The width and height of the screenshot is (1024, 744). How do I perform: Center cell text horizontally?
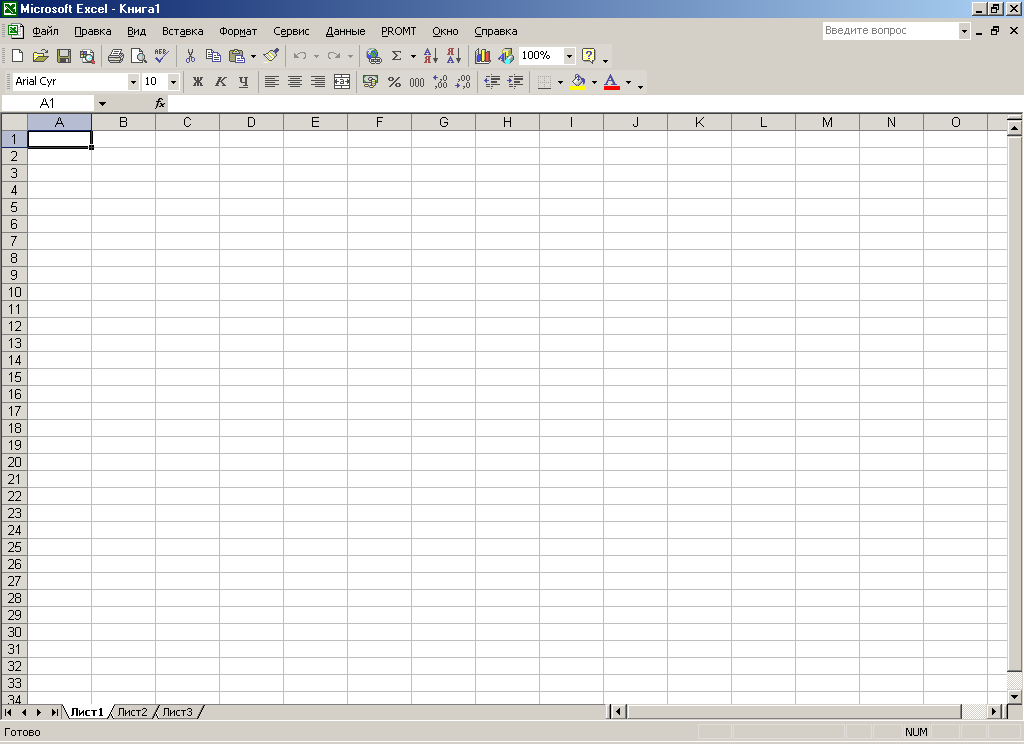point(295,82)
